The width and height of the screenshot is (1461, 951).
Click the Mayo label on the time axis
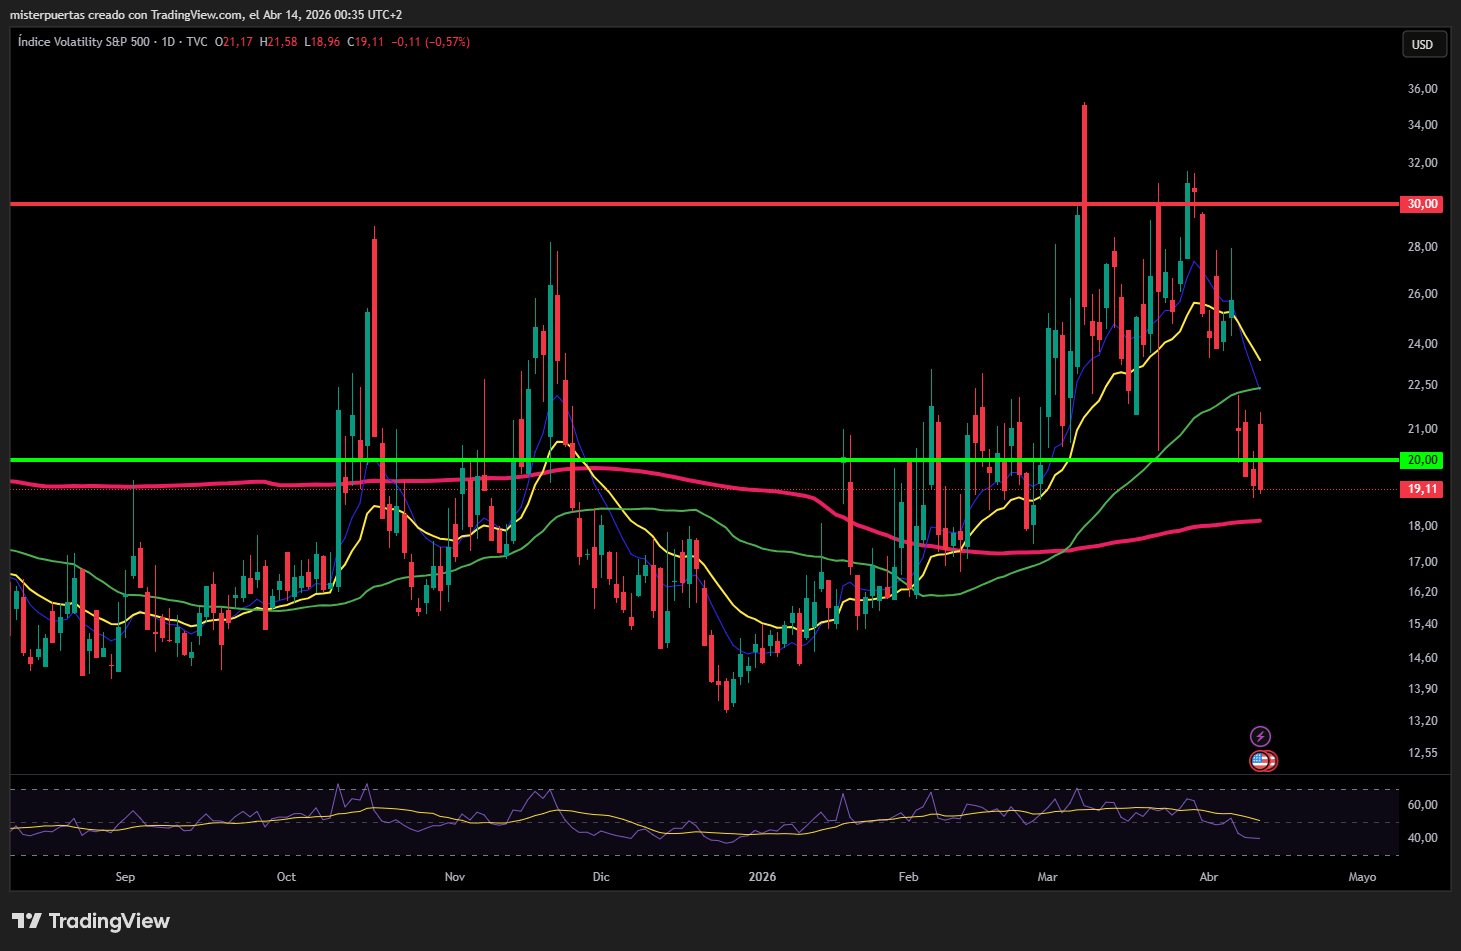[x=1362, y=877]
